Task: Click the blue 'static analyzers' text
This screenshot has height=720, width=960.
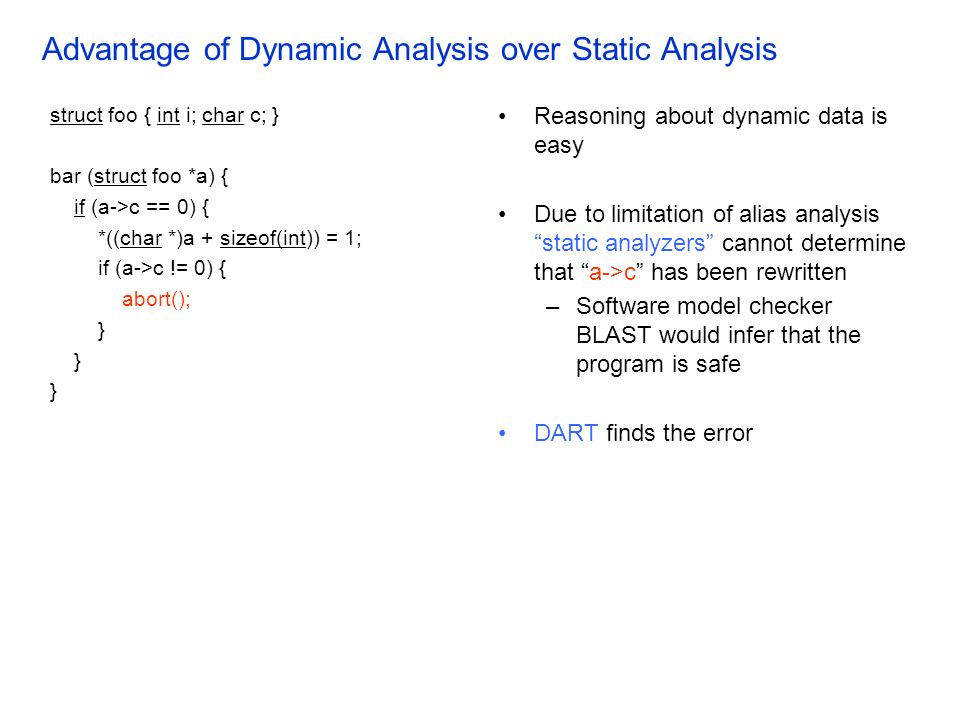Action: point(623,244)
